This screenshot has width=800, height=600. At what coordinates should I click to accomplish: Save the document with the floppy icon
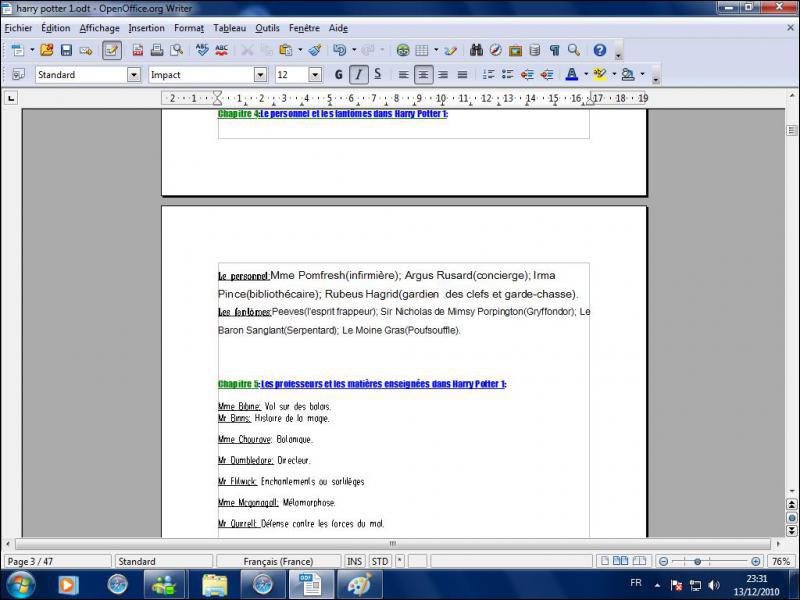coord(66,50)
